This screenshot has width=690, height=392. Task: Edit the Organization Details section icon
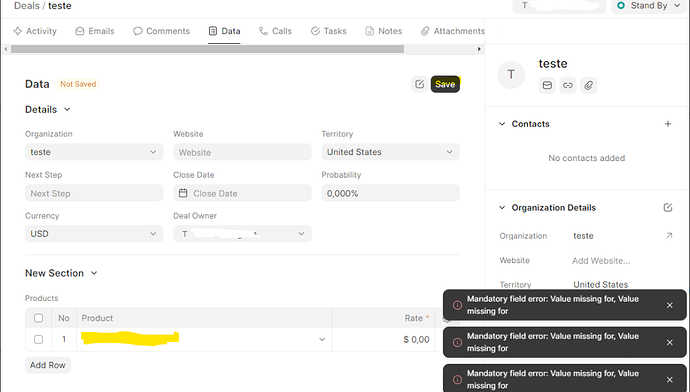click(668, 208)
